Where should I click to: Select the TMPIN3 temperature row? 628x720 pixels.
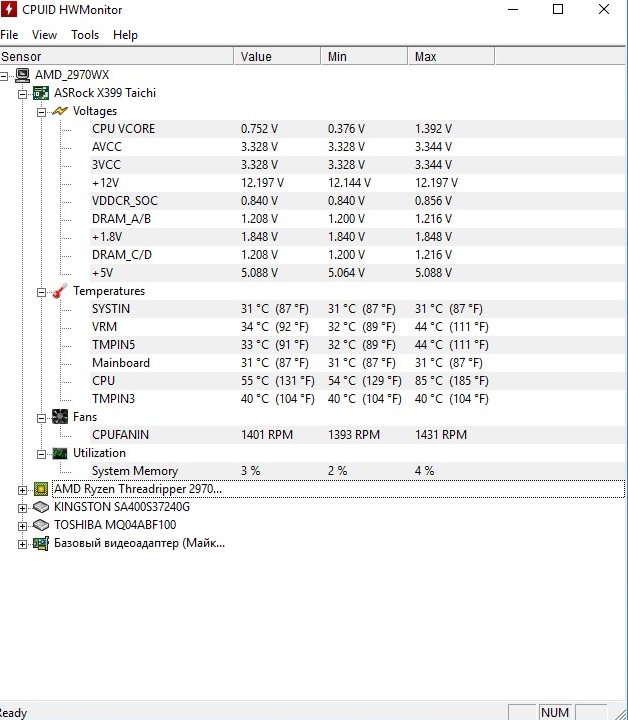point(358,399)
